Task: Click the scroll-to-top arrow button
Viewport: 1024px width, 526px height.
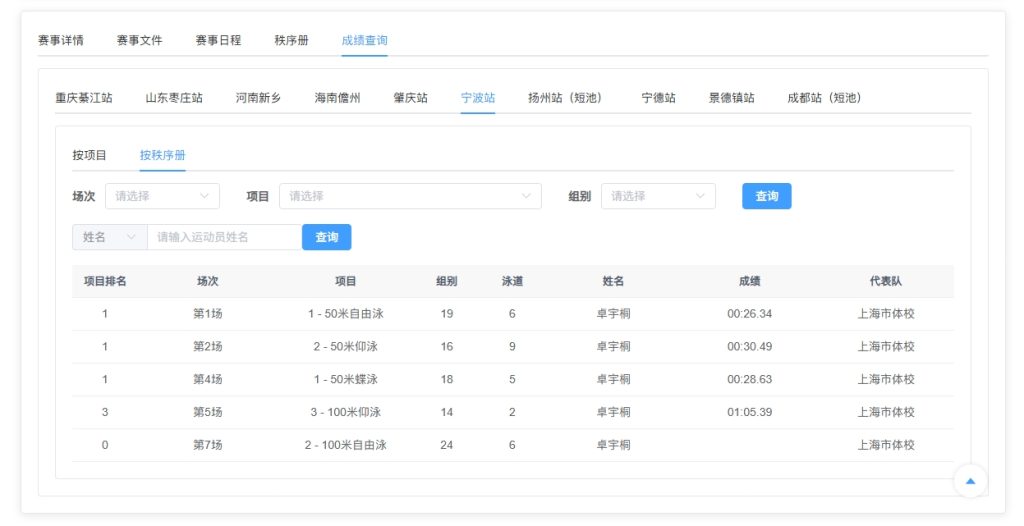Action: coord(969,481)
